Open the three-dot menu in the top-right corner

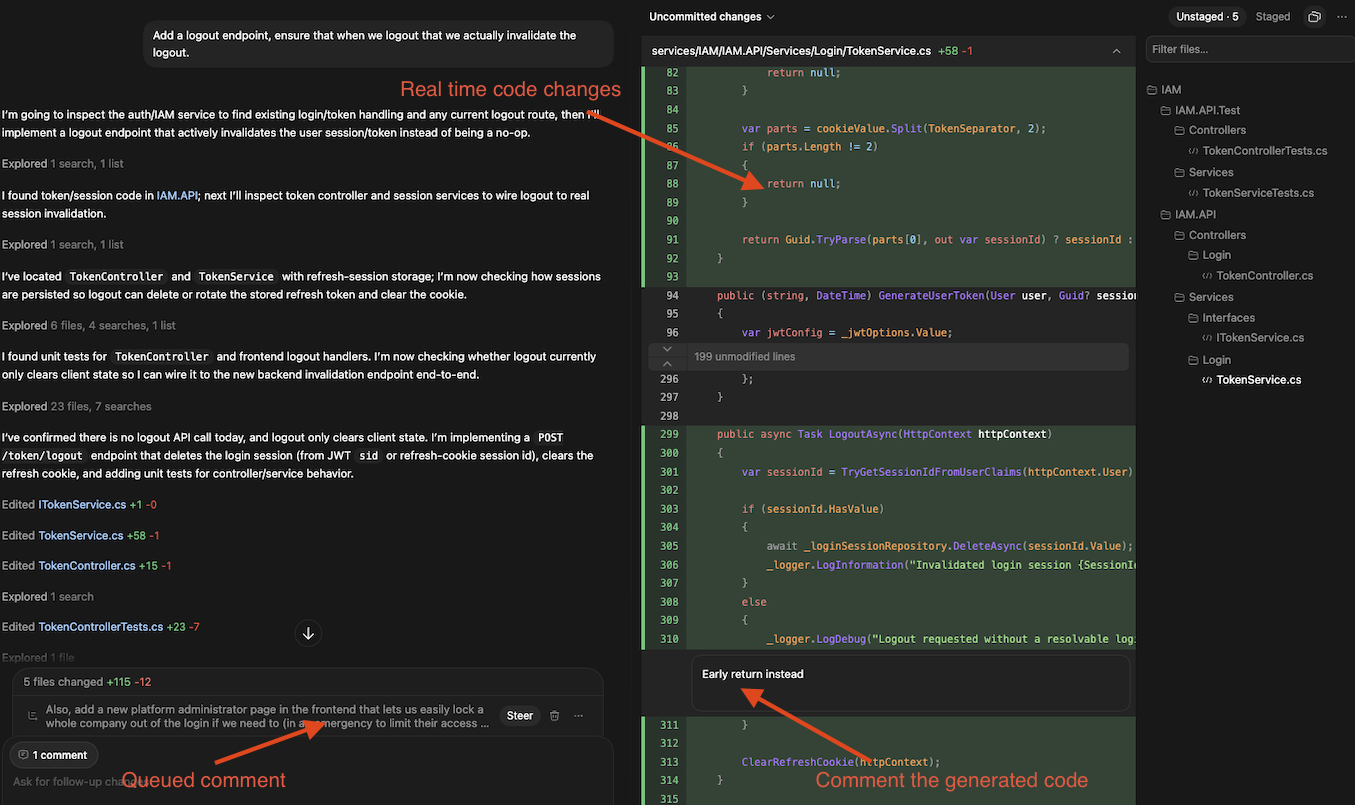tap(1343, 16)
